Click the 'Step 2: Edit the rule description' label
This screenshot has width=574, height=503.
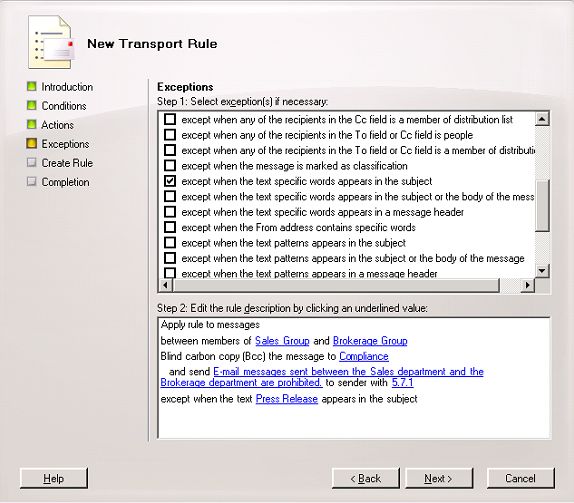tap(292, 308)
